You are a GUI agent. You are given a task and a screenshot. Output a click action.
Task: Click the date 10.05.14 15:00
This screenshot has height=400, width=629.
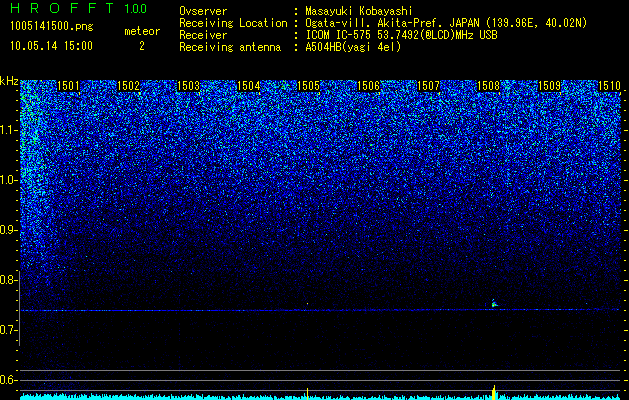click(51, 46)
